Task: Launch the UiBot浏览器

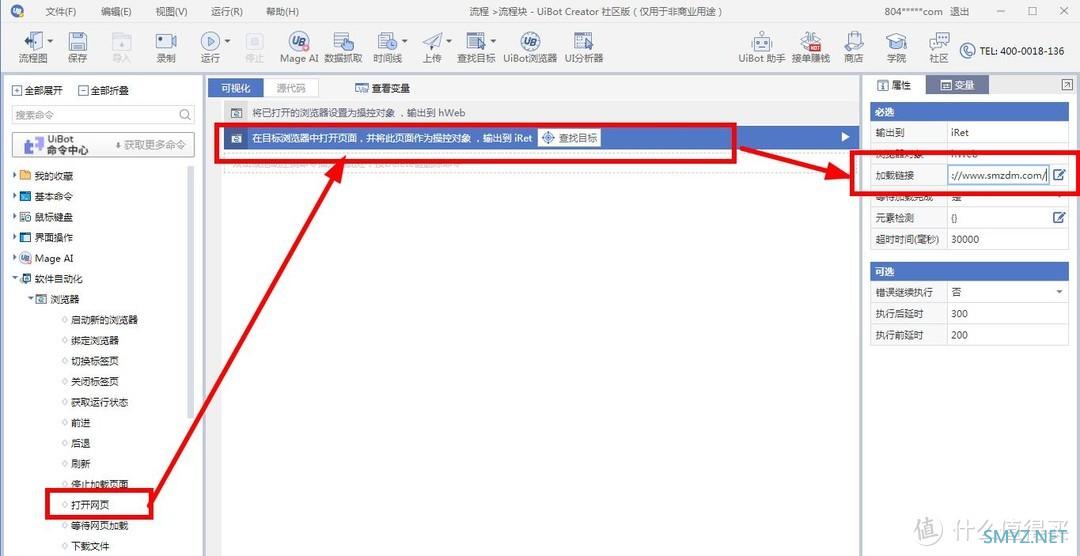Action: 530,48
